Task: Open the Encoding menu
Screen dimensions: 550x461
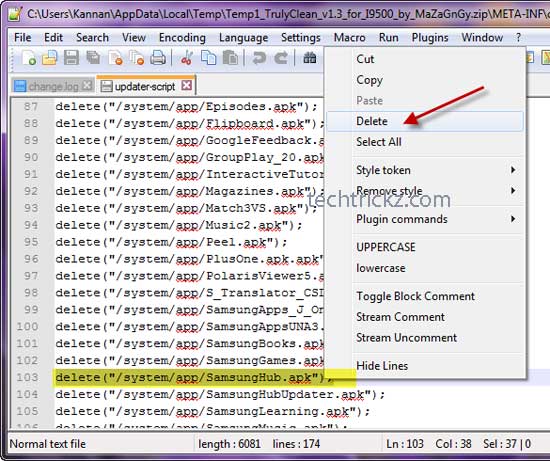Action: coord(182,37)
